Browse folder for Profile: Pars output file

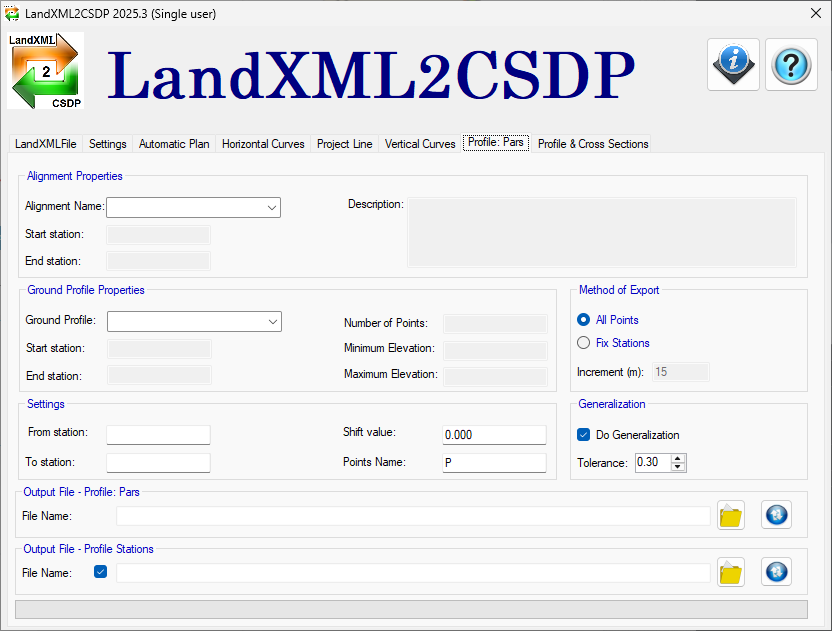(732, 516)
